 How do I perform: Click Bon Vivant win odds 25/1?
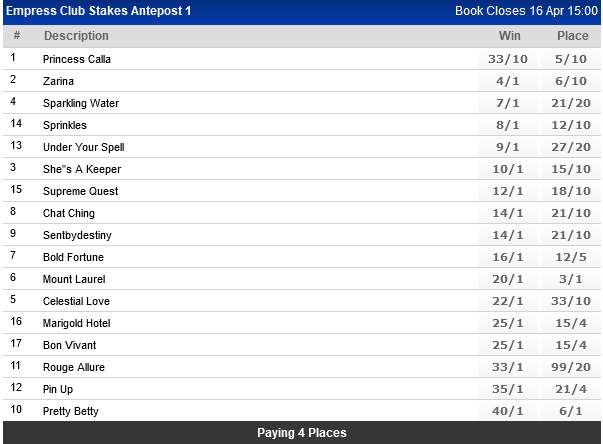point(509,345)
